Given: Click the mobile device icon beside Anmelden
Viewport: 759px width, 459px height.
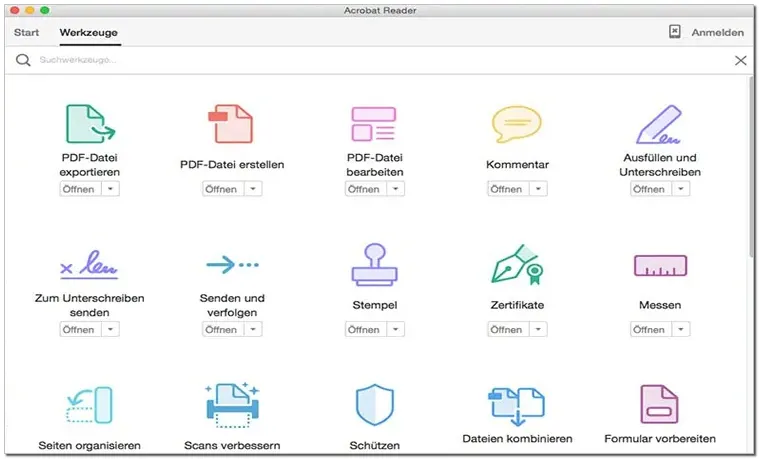Looking at the screenshot, I should click(x=675, y=32).
